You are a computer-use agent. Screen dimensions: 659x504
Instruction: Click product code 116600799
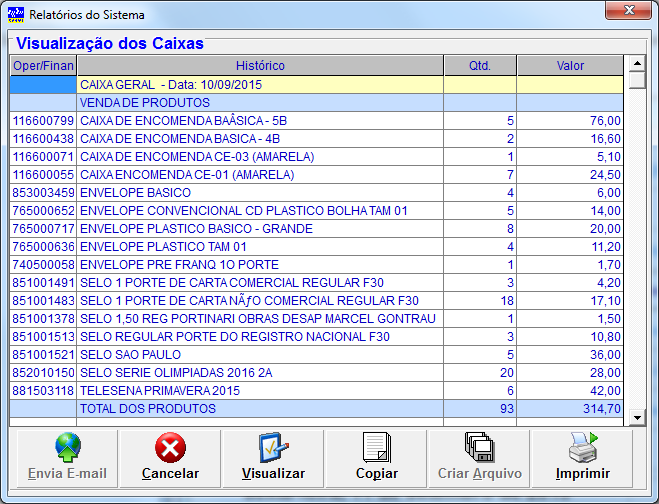tap(43, 121)
